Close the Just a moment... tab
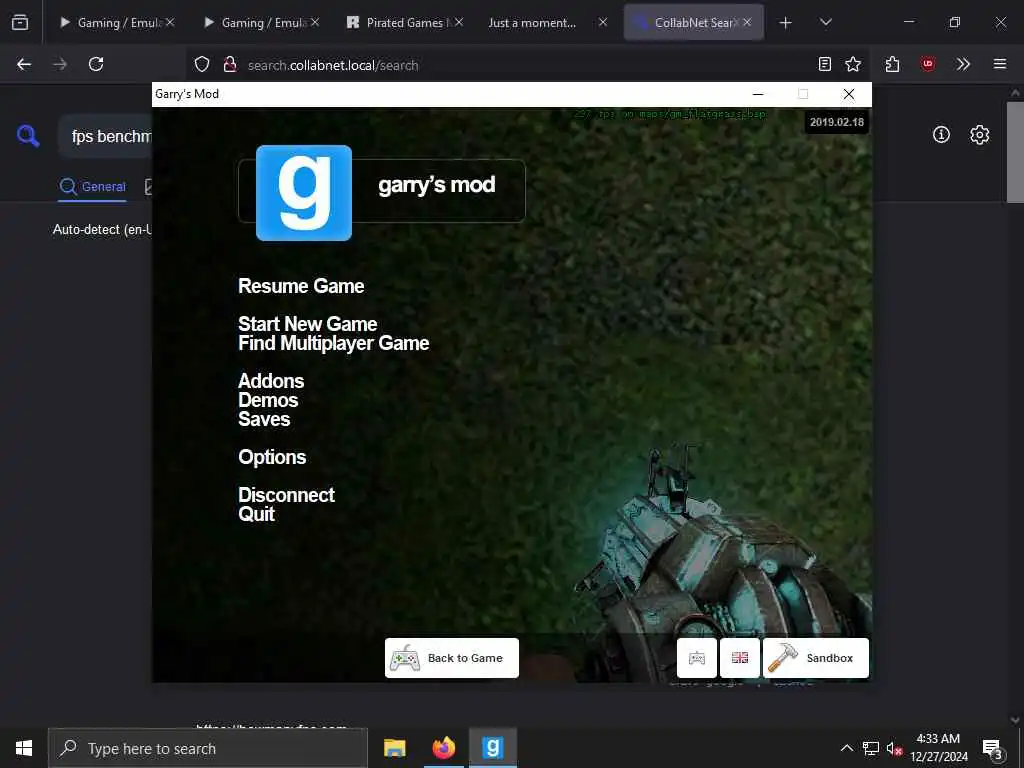1024x768 pixels. pos(603,22)
